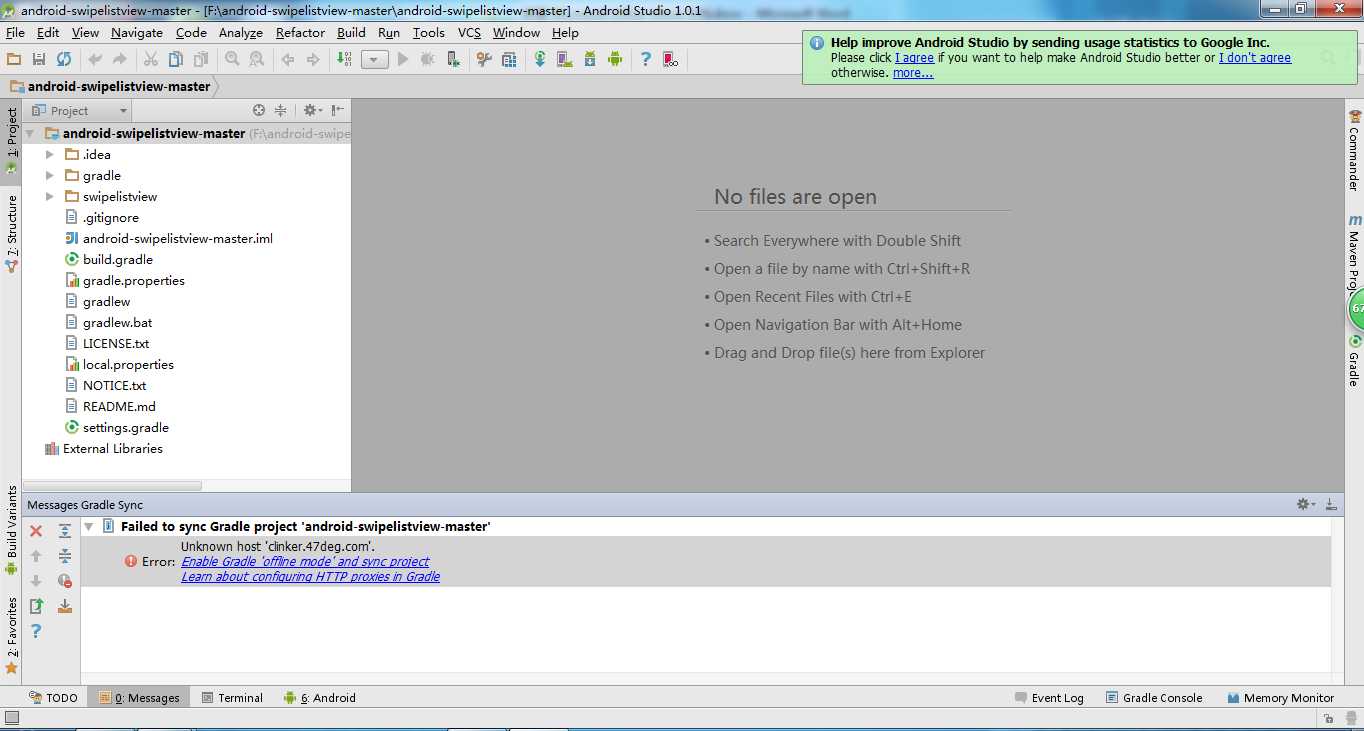Click the Make Project icon

tap(345, 60)
